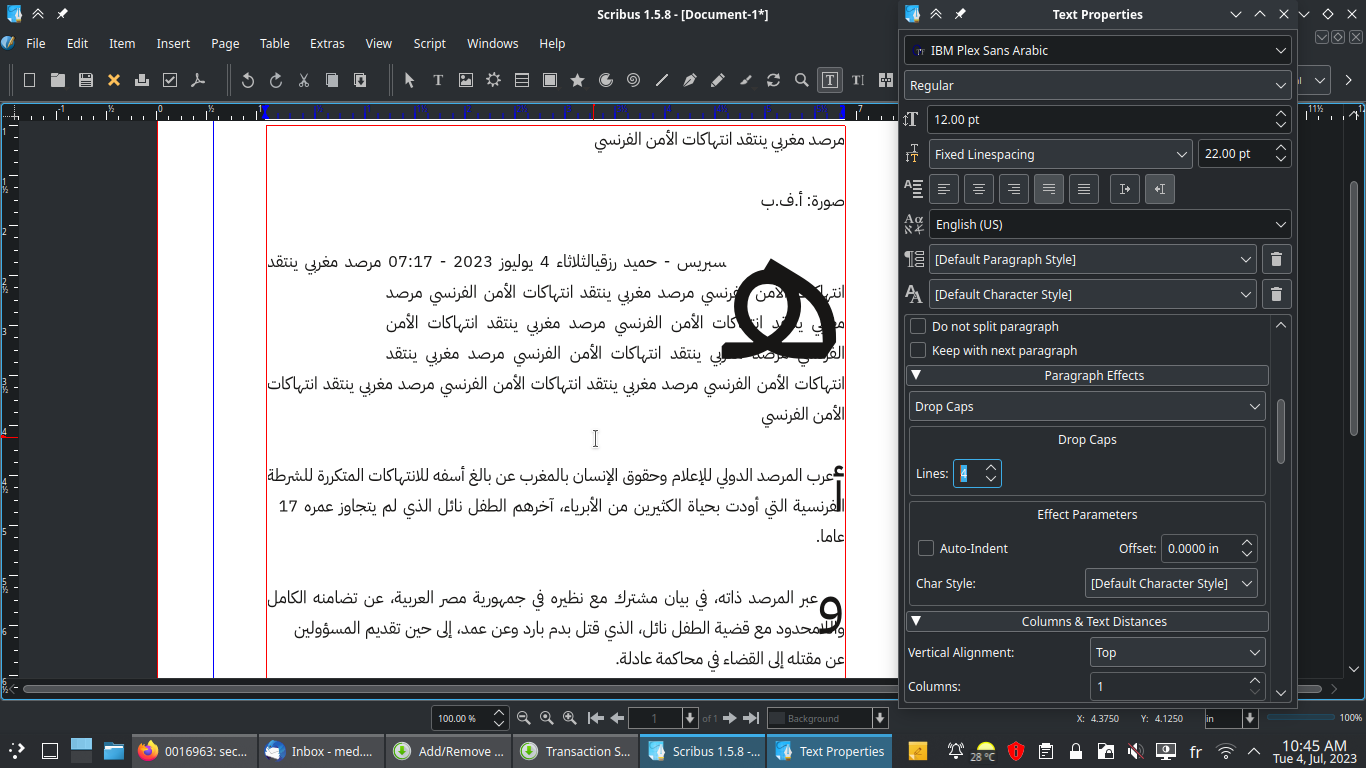Click the Align text center button
This screenshot has width=1366, height=768.
point(979,189)
